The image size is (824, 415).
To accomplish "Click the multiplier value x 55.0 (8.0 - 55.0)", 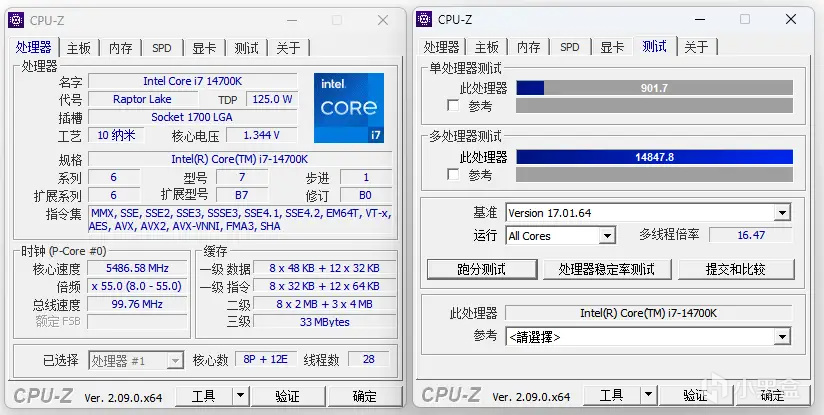I will 137,286.
